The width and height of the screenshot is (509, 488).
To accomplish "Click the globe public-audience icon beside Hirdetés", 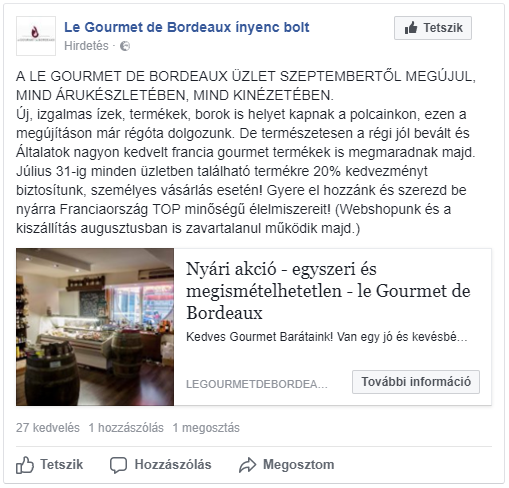I will [x=125, y=46].
